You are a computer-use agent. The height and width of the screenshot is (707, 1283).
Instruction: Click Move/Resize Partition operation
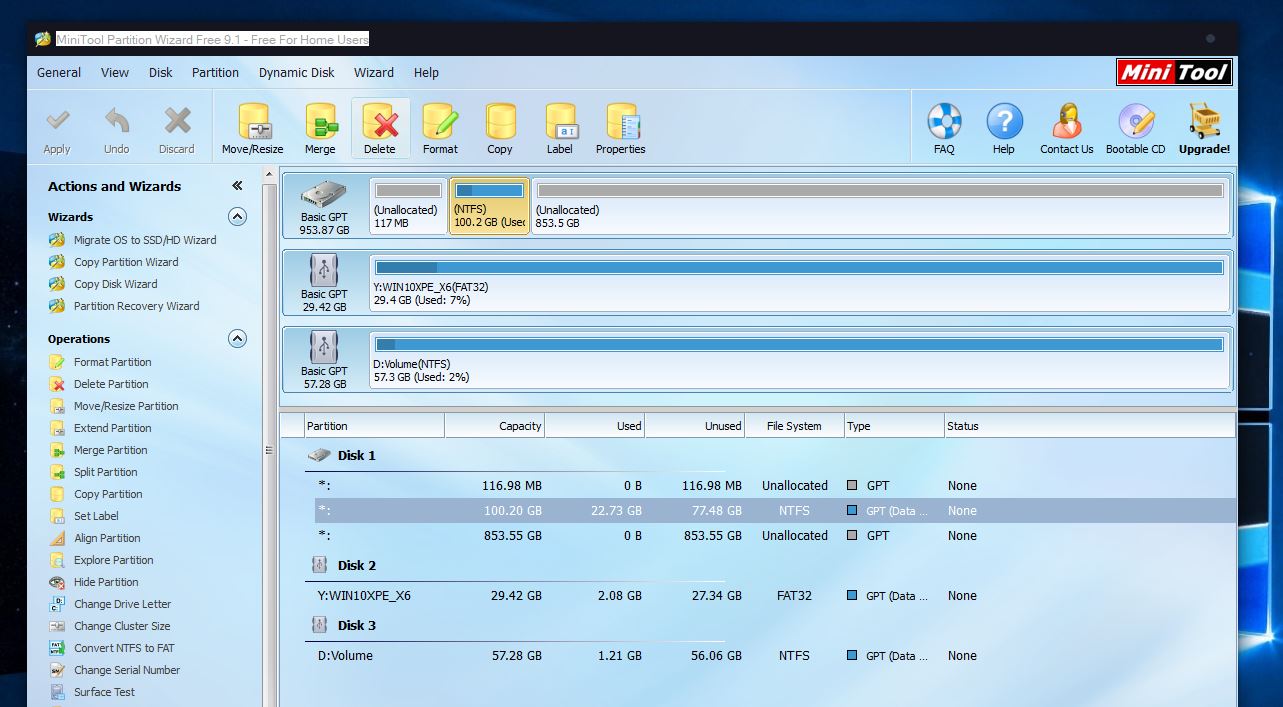point(126,406)
